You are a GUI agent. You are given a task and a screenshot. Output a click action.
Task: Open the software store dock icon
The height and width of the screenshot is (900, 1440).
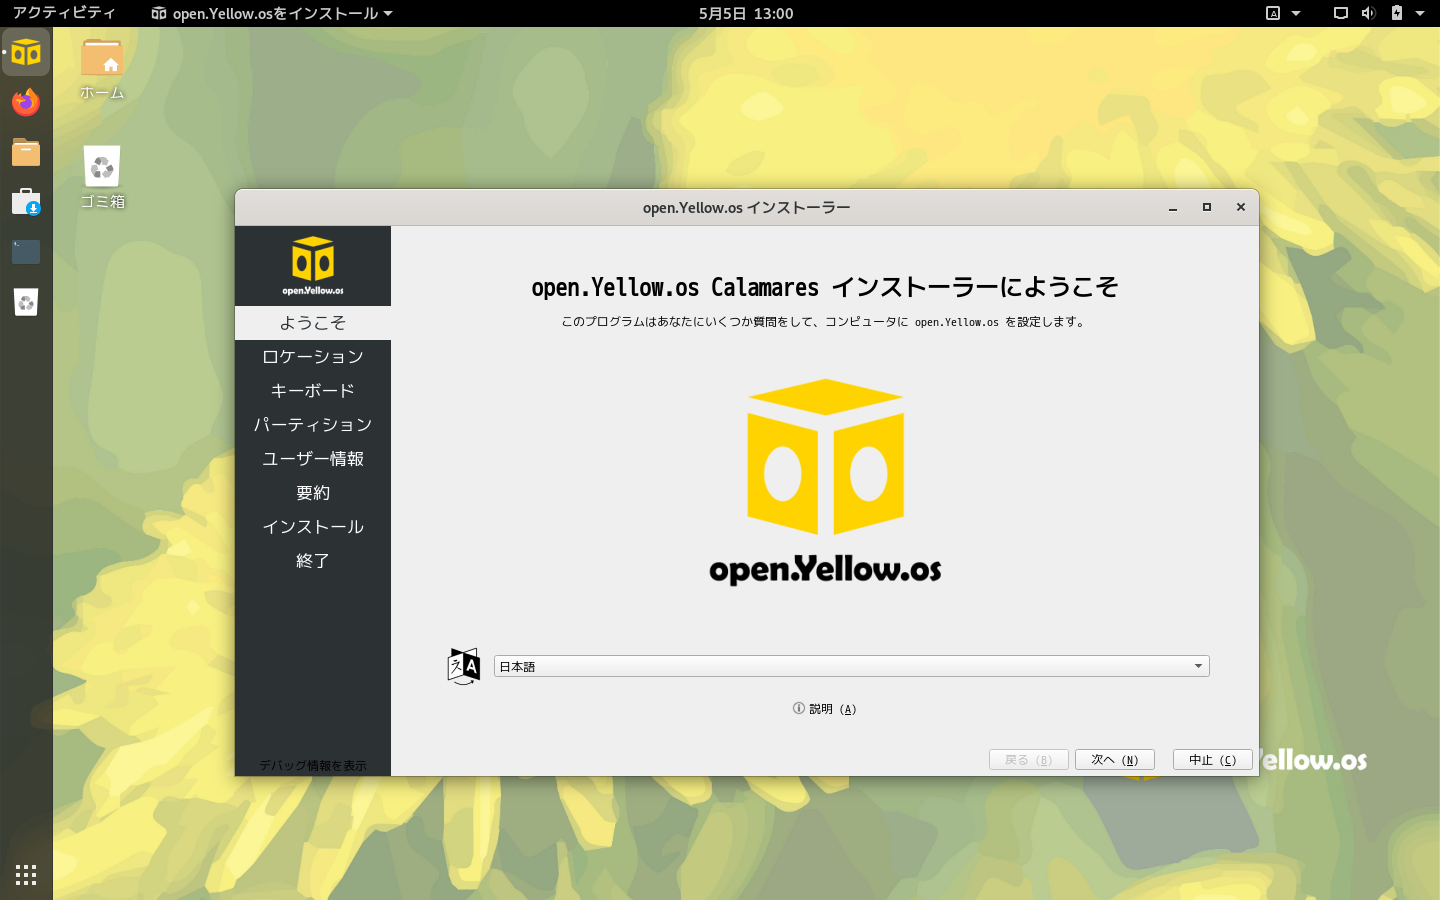coord(26,202)
